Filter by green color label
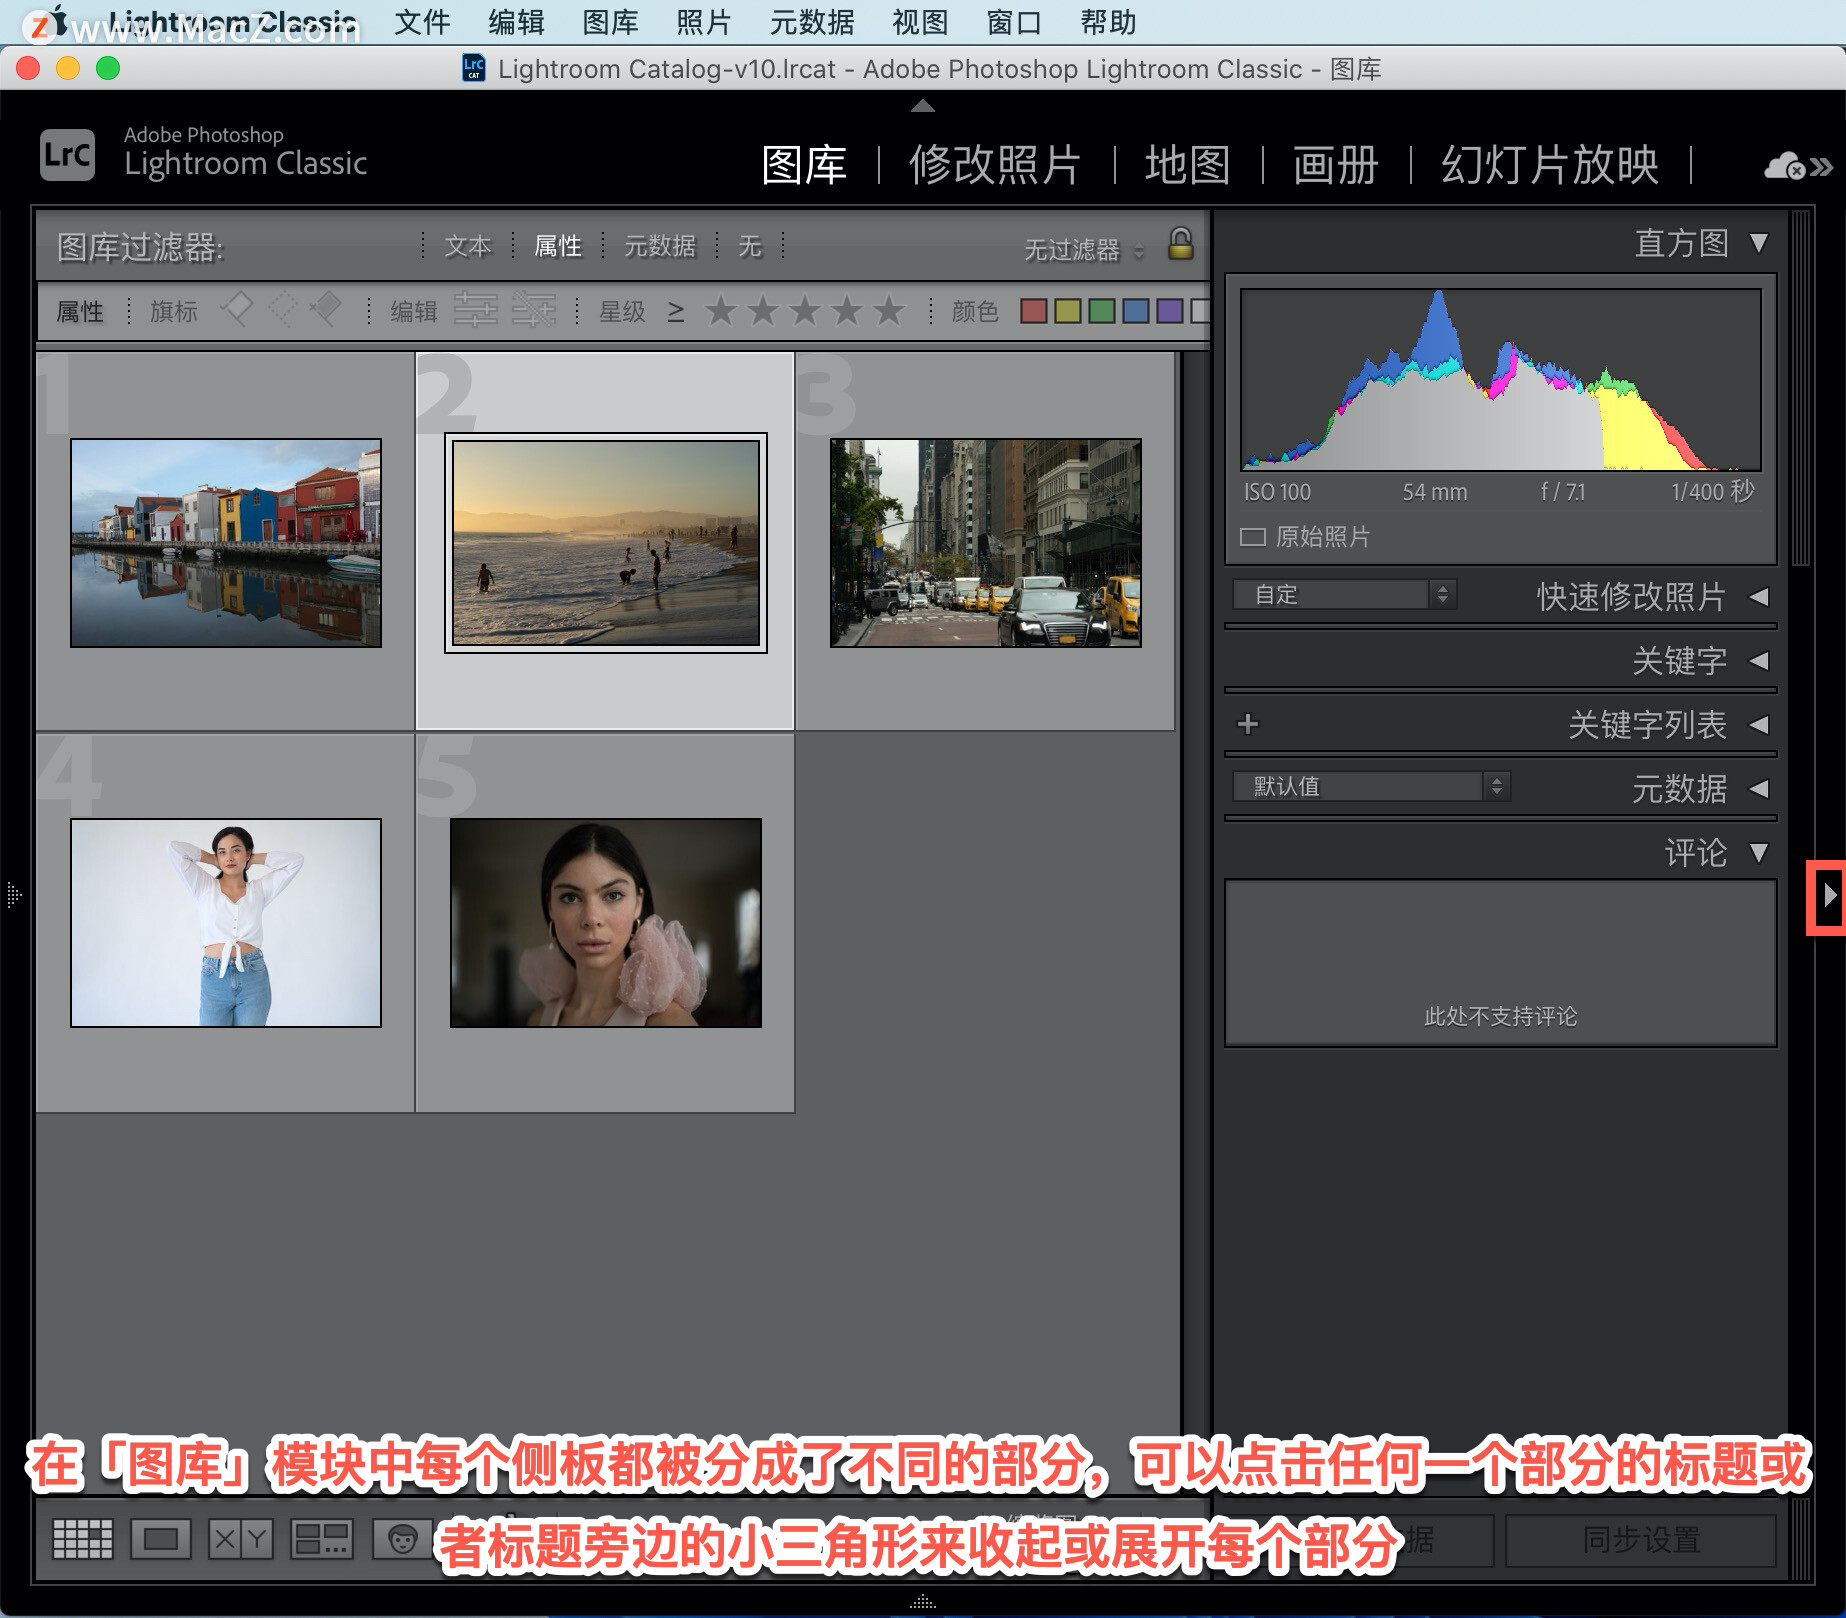Screen dimensions: 1846x1618 pos(1102,311)
